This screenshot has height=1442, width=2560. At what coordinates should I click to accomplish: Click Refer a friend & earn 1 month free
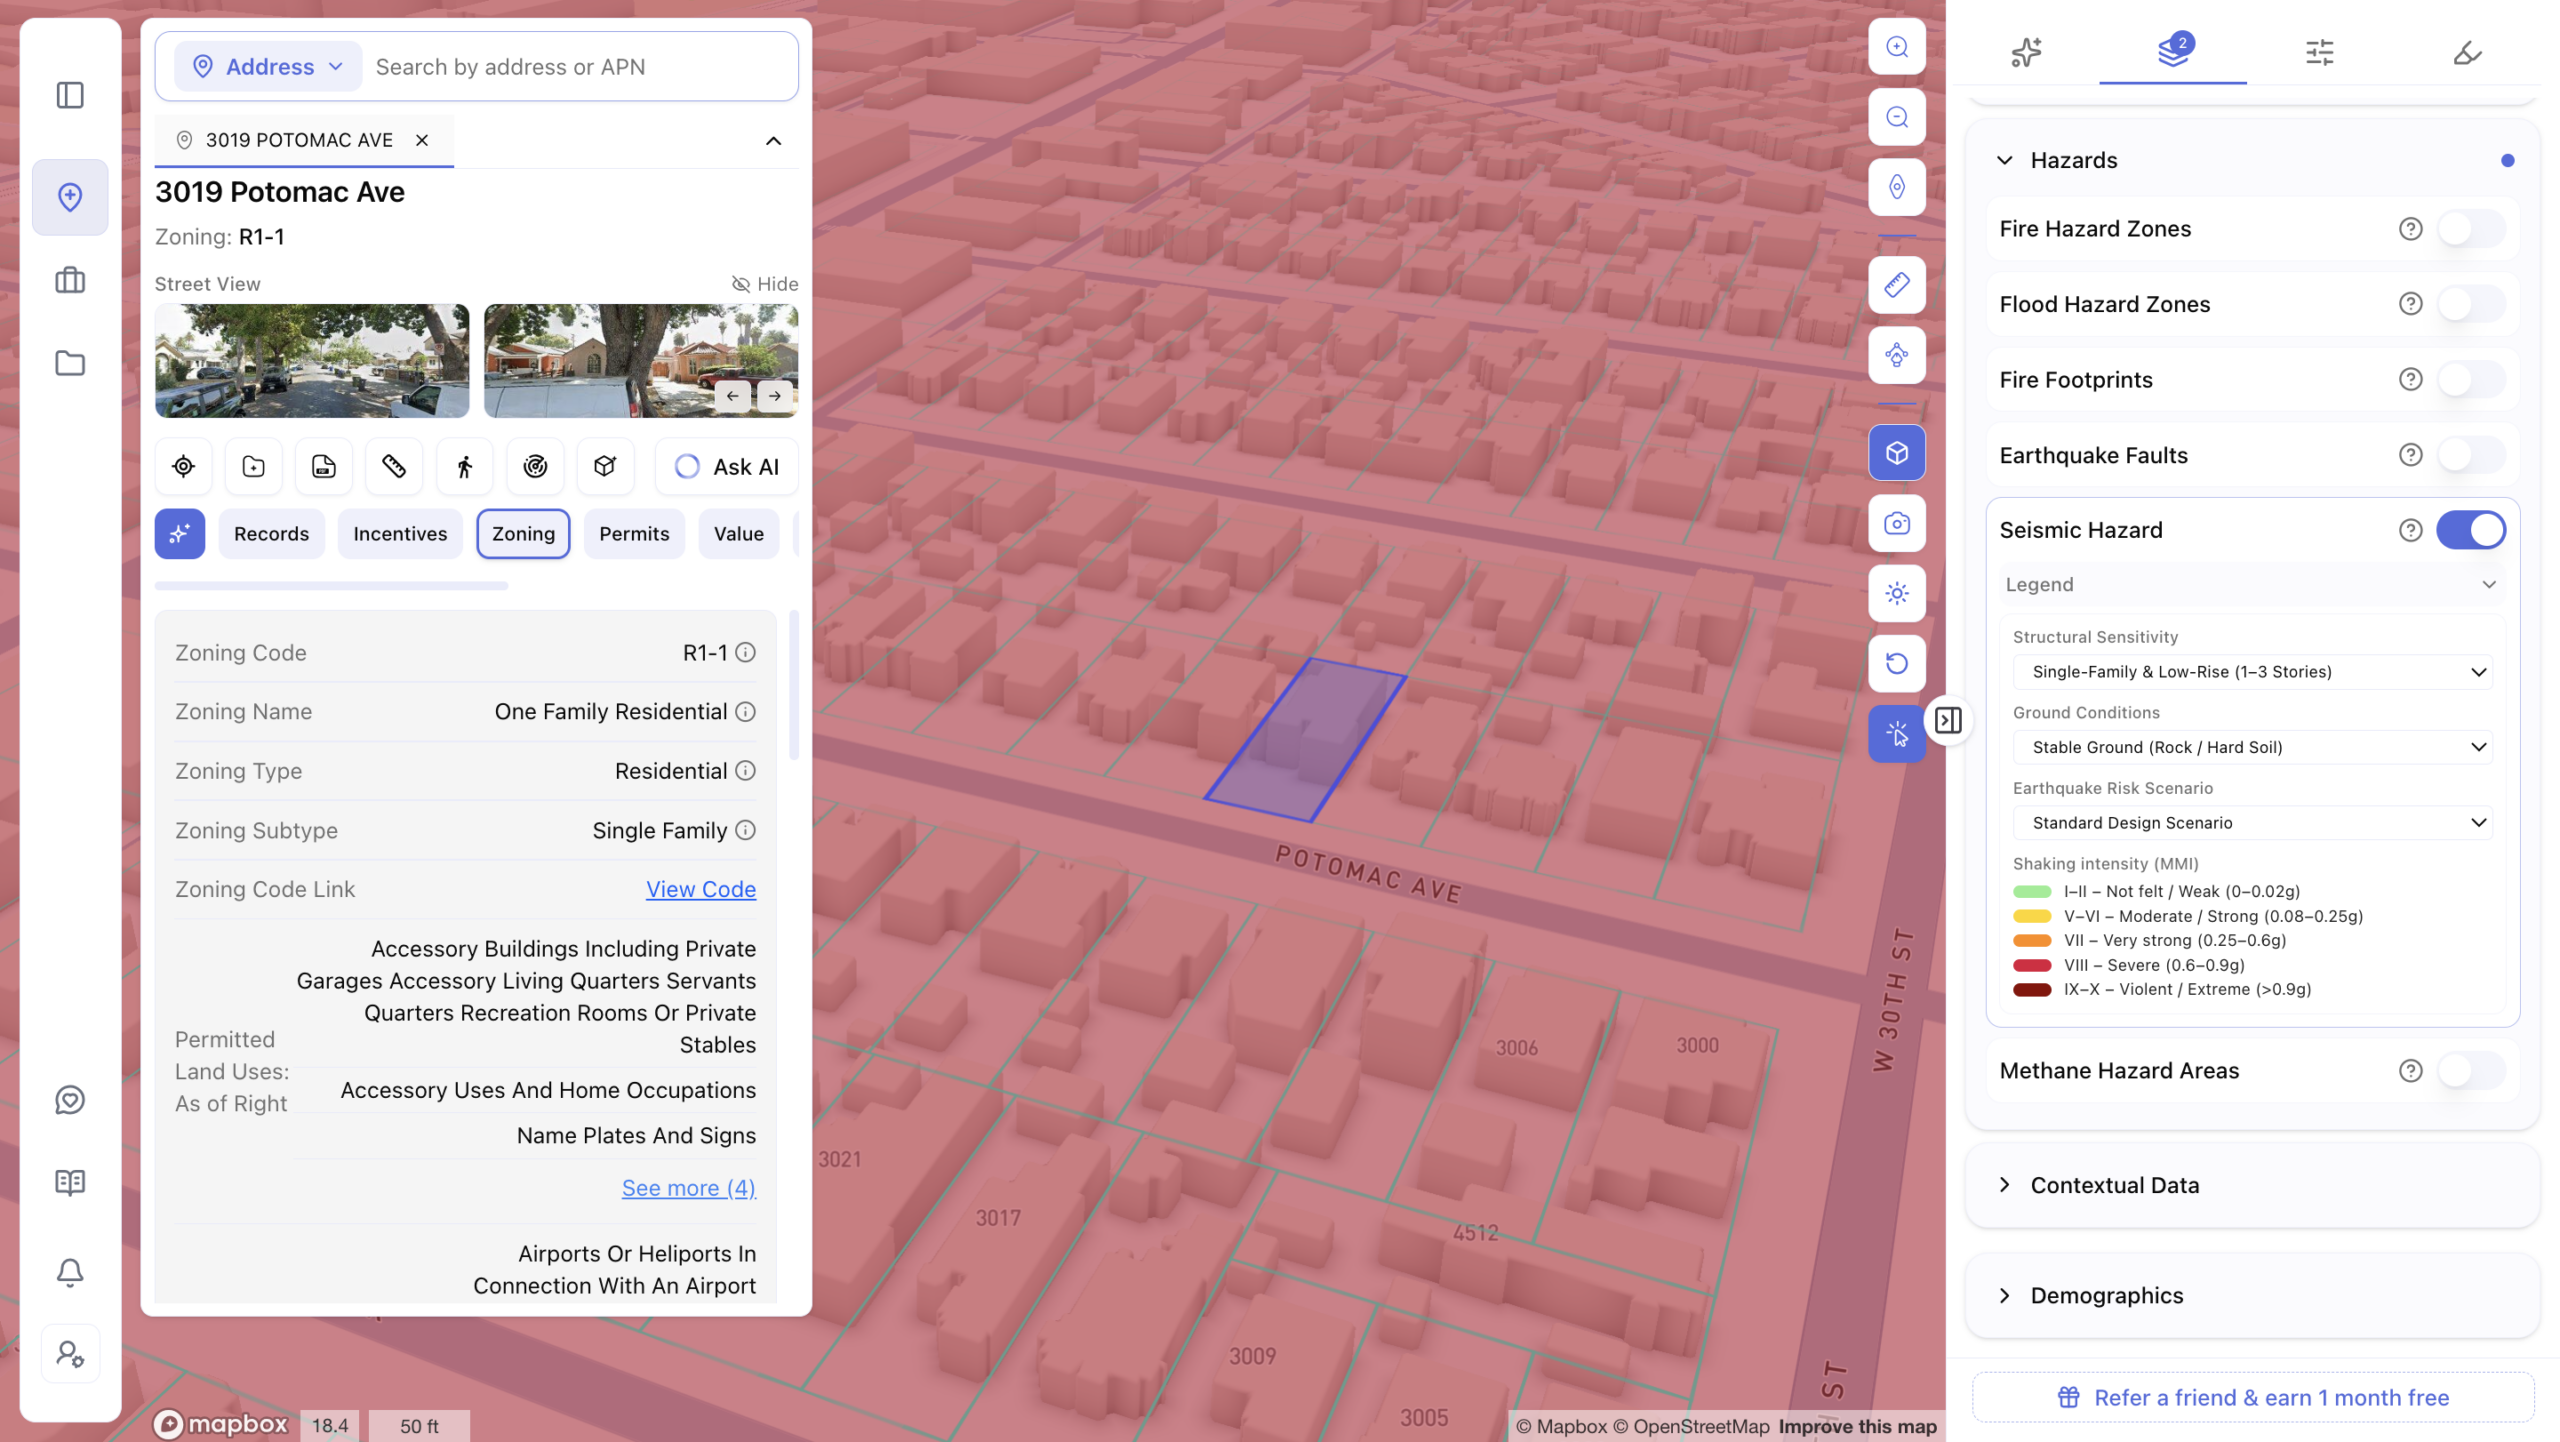tap(2253, 1398)
